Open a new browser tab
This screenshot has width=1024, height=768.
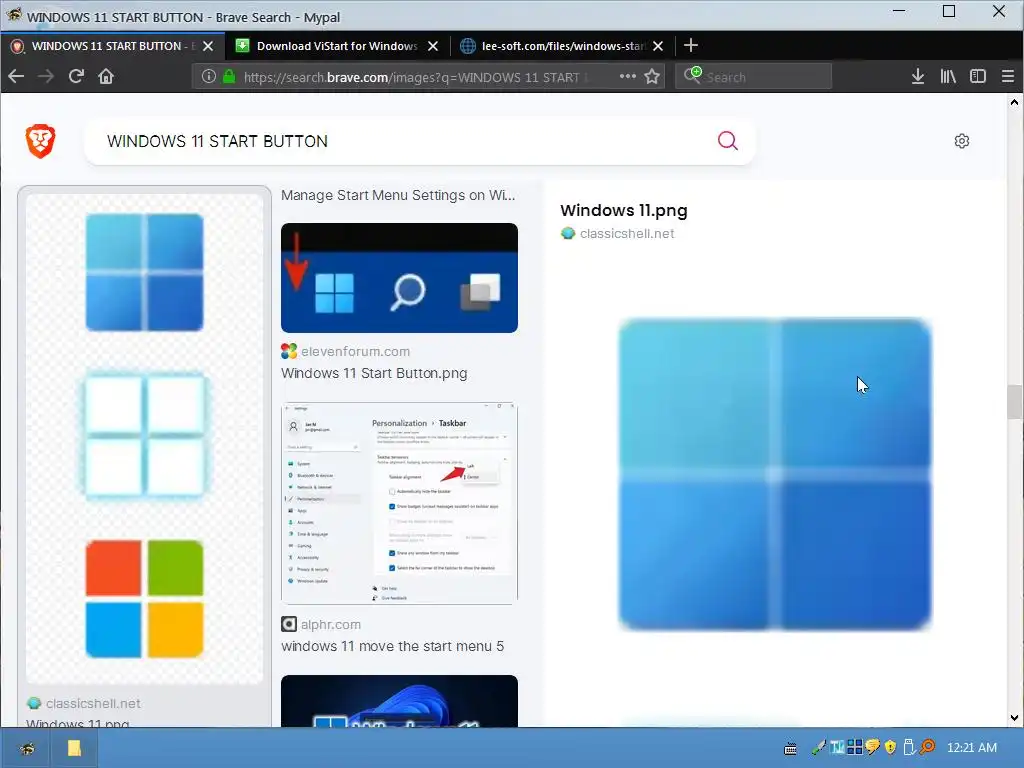690,45
